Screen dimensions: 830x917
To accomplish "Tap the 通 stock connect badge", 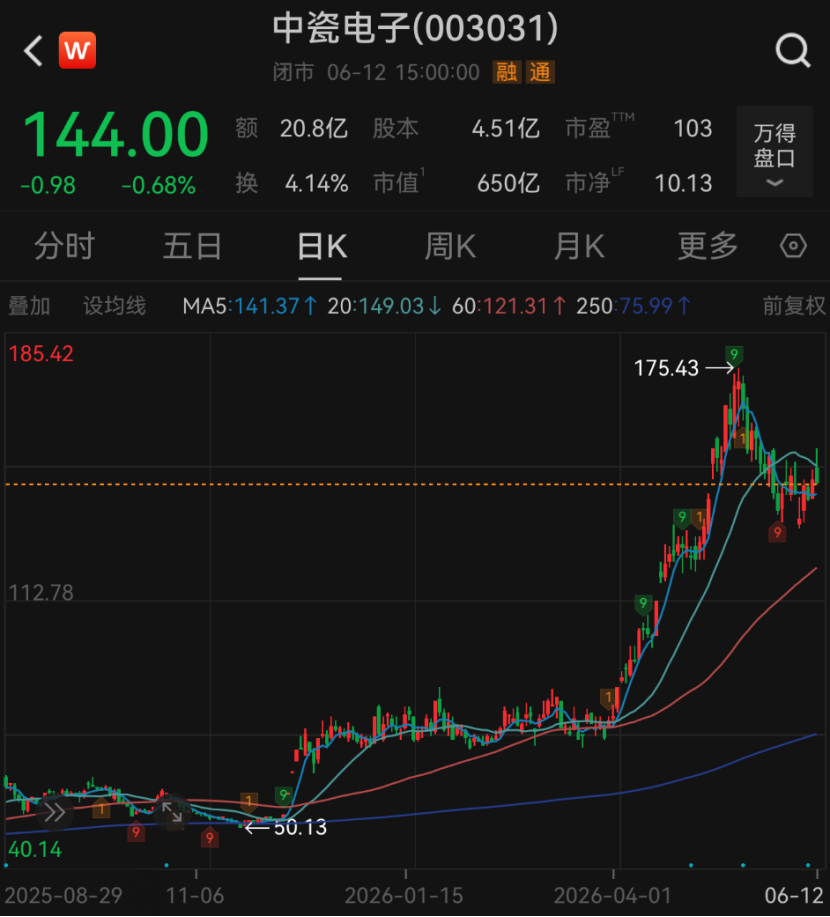I will (x=540, y=73).
